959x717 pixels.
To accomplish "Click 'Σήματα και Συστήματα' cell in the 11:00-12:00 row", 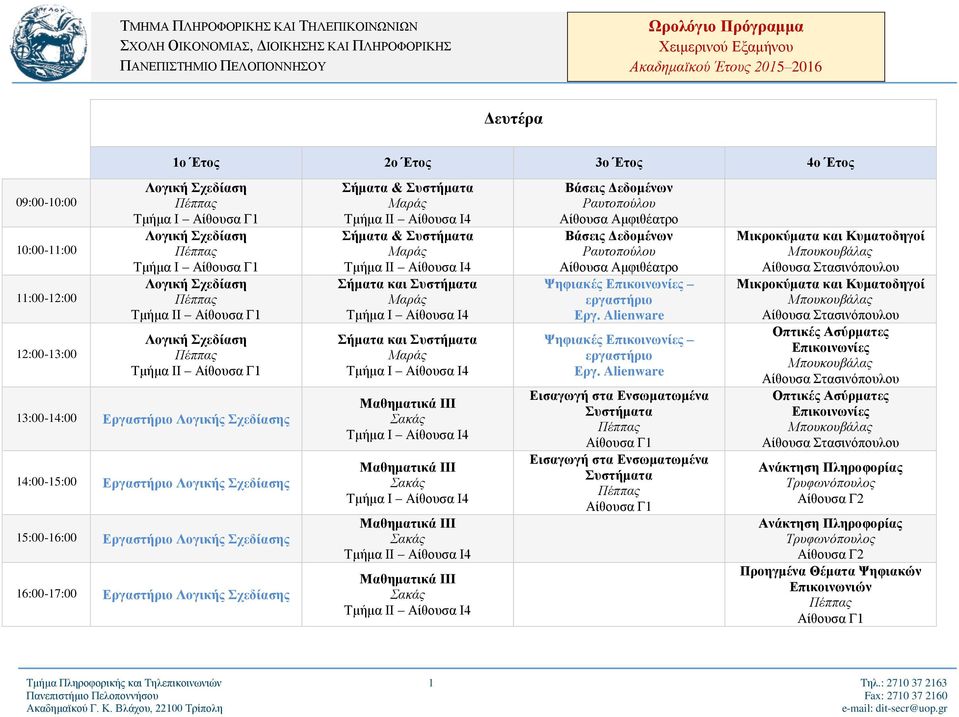I will (x=407, y=299).
